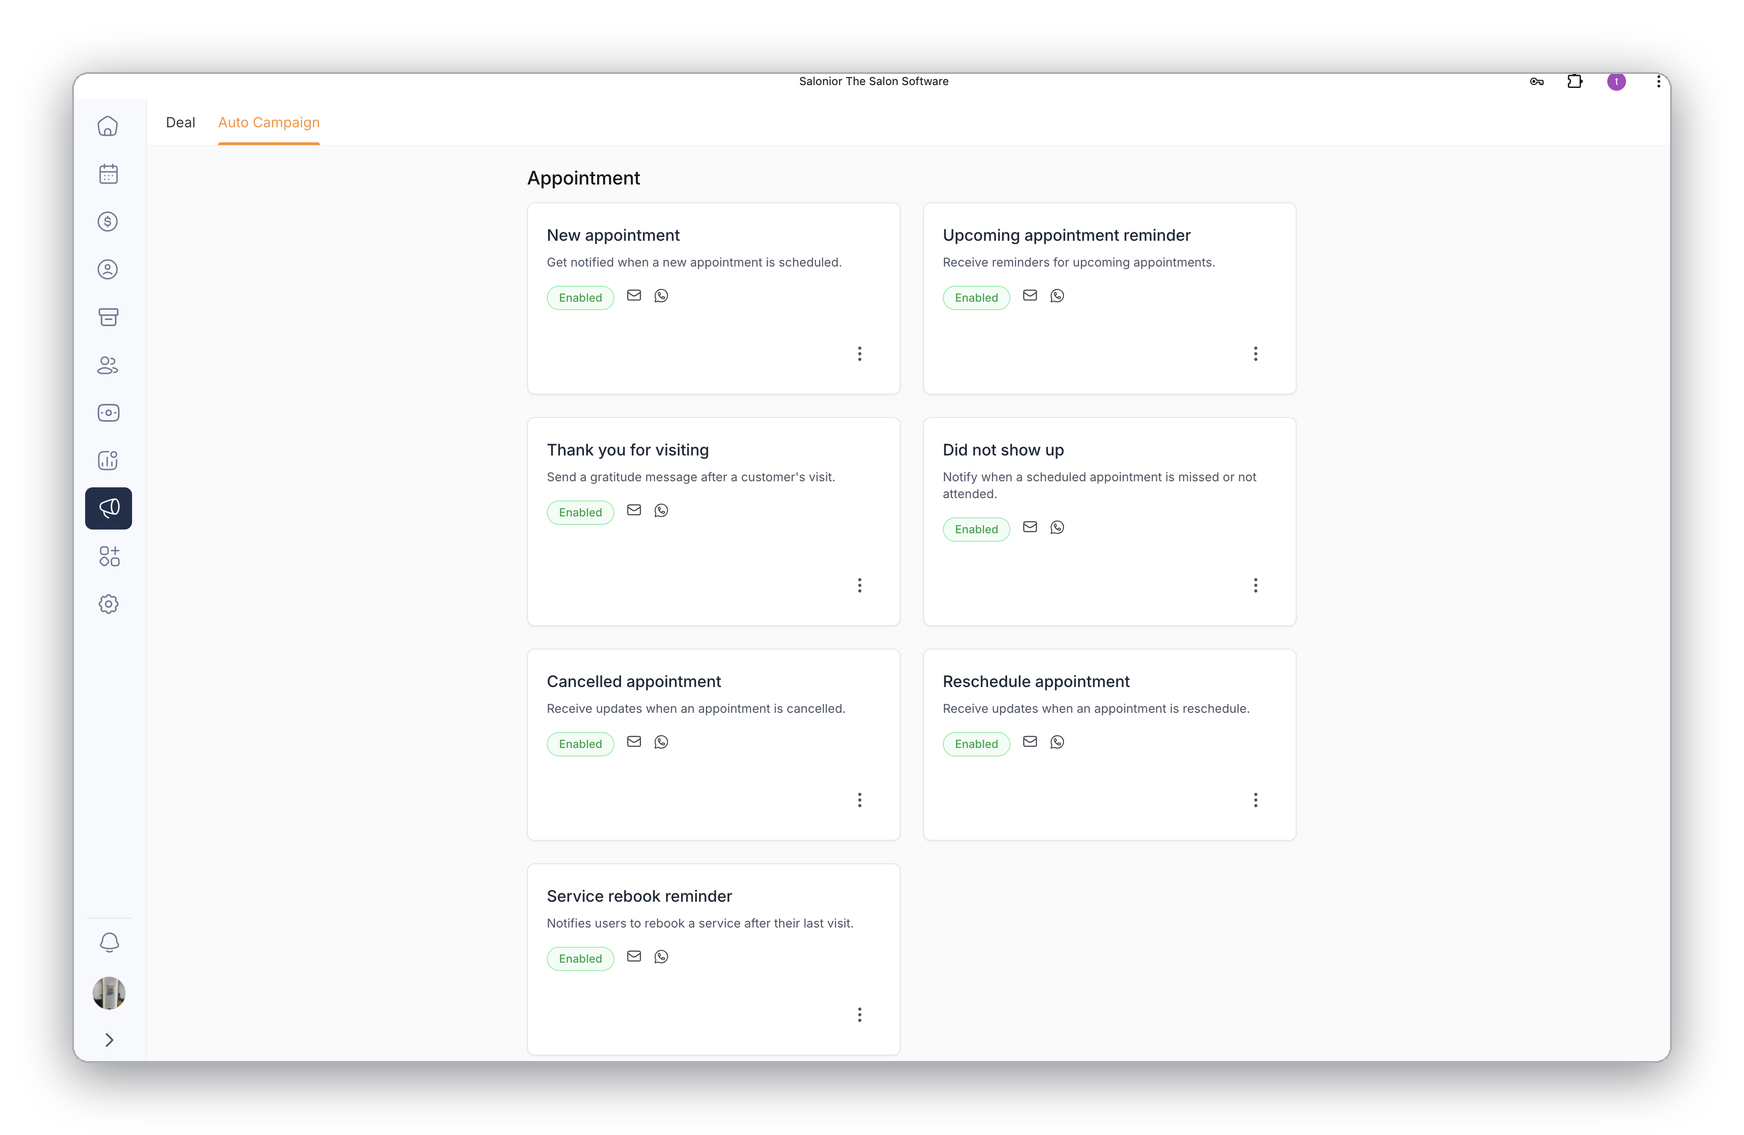Click the email icon on Cancelled appointment
Screen dimensions: 1744x1135
click(634, 742)
